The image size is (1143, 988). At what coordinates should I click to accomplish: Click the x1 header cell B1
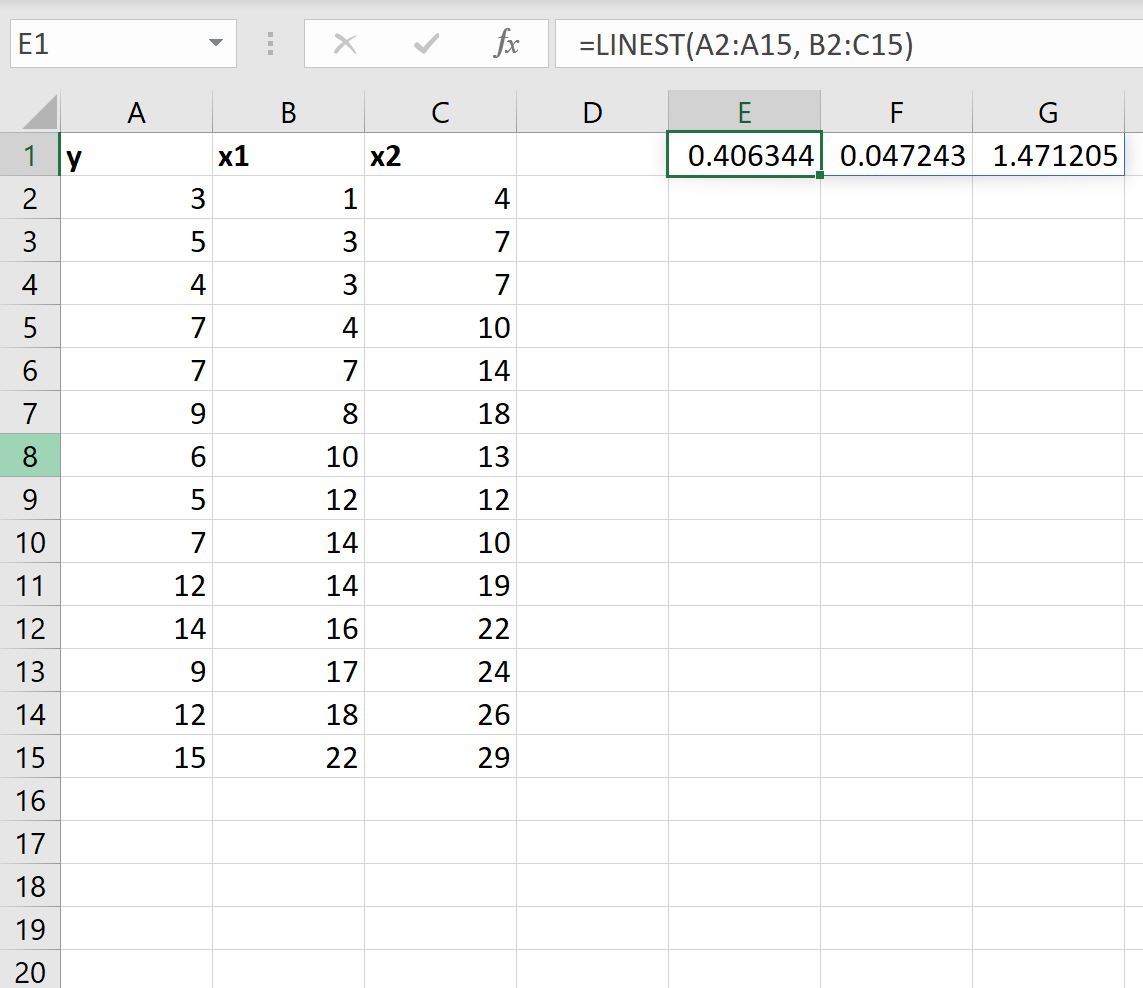pyautogui.click(x=288, y=155)
